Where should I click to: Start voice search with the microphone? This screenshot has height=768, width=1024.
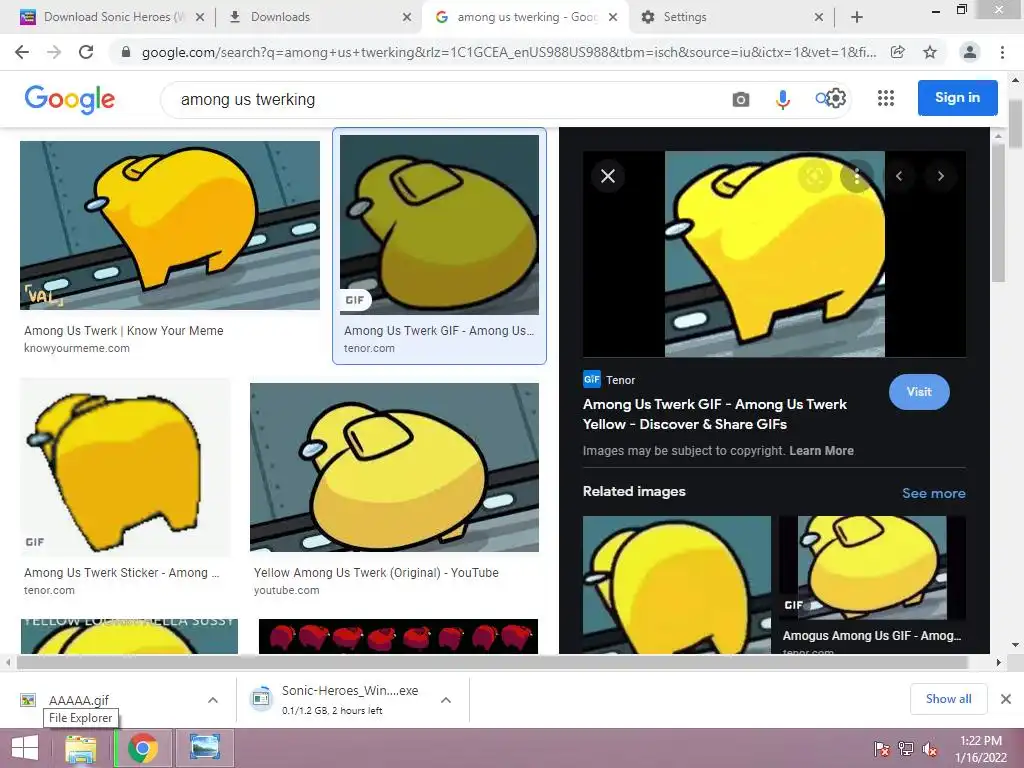click(x=782, y=99)
